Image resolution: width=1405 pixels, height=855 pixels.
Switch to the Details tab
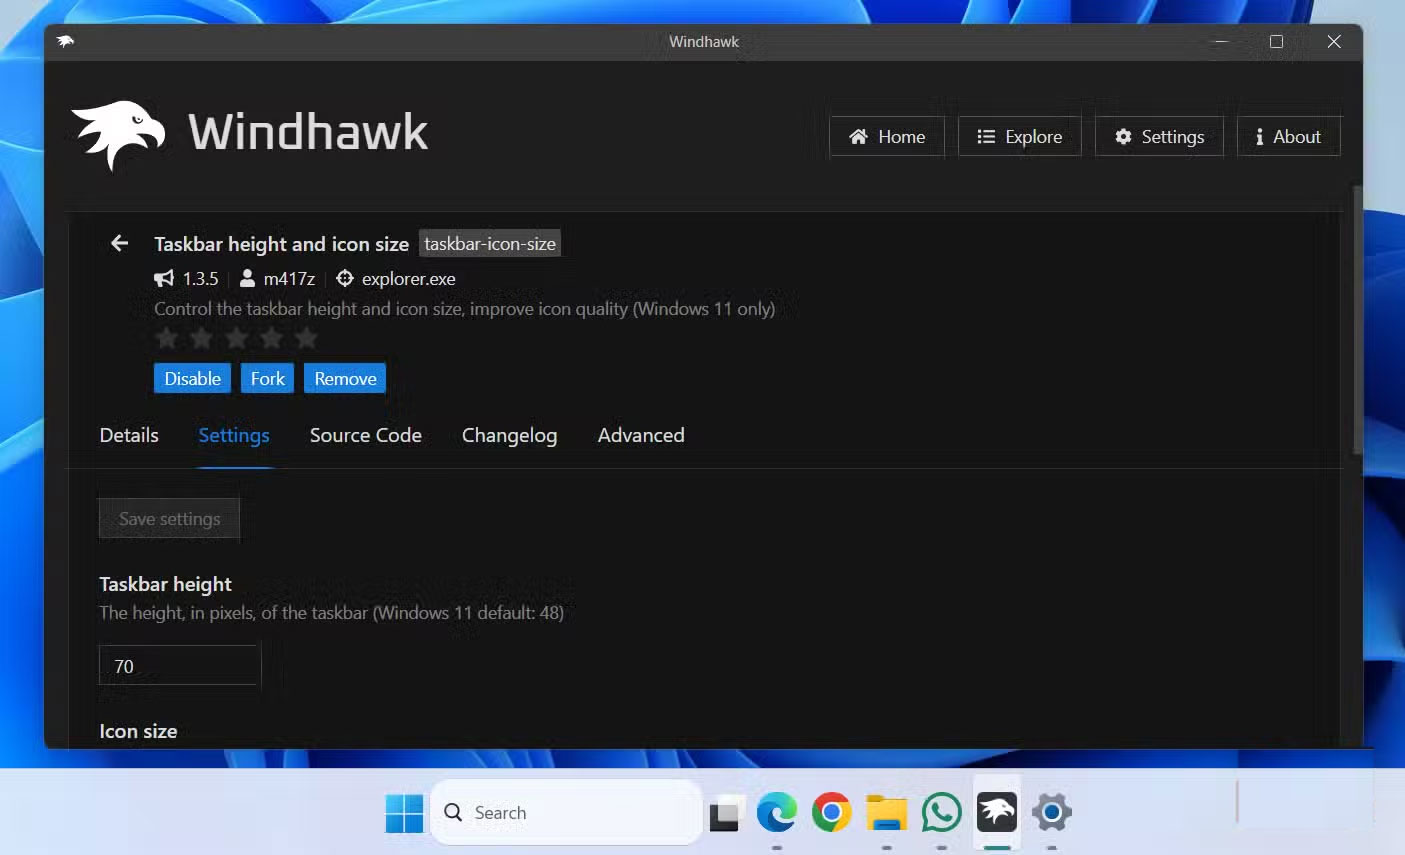pyautogui.click(x=128, y=435)
